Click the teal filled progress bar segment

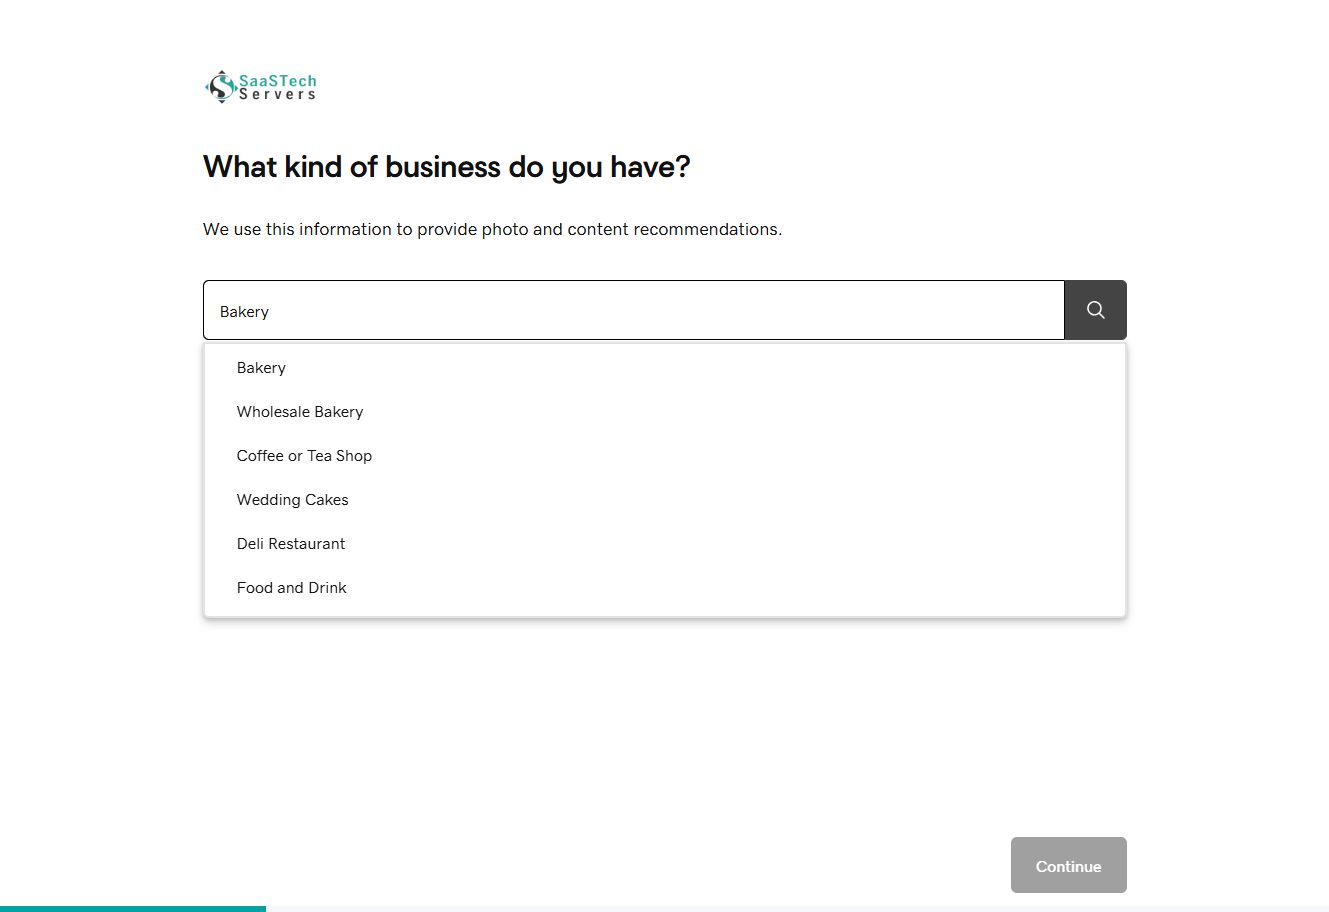133,908
